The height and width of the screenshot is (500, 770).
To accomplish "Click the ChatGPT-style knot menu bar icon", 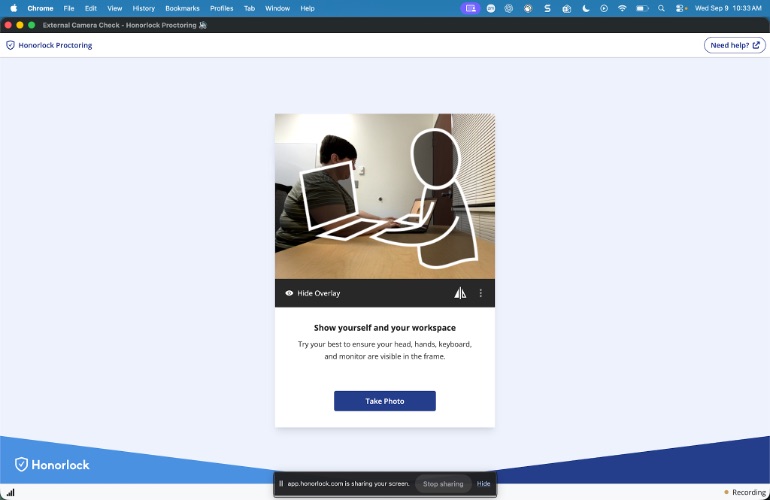I will point(509,8).
